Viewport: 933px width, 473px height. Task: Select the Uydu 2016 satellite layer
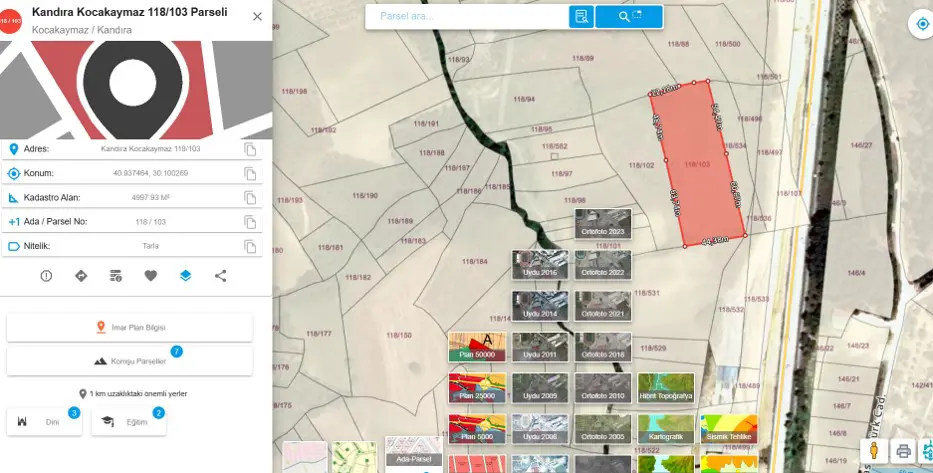(540, 265)
